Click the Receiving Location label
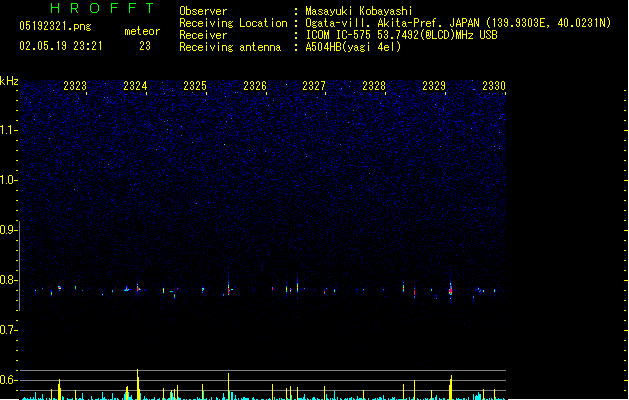Screen dimensions: 629x400 tap(233, 23)
